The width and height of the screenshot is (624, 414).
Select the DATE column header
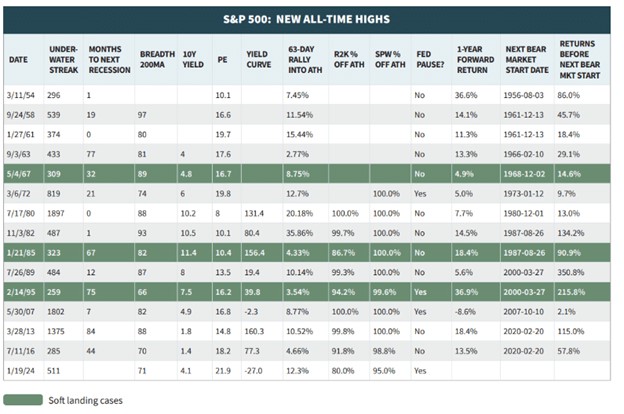pos(20,60)
